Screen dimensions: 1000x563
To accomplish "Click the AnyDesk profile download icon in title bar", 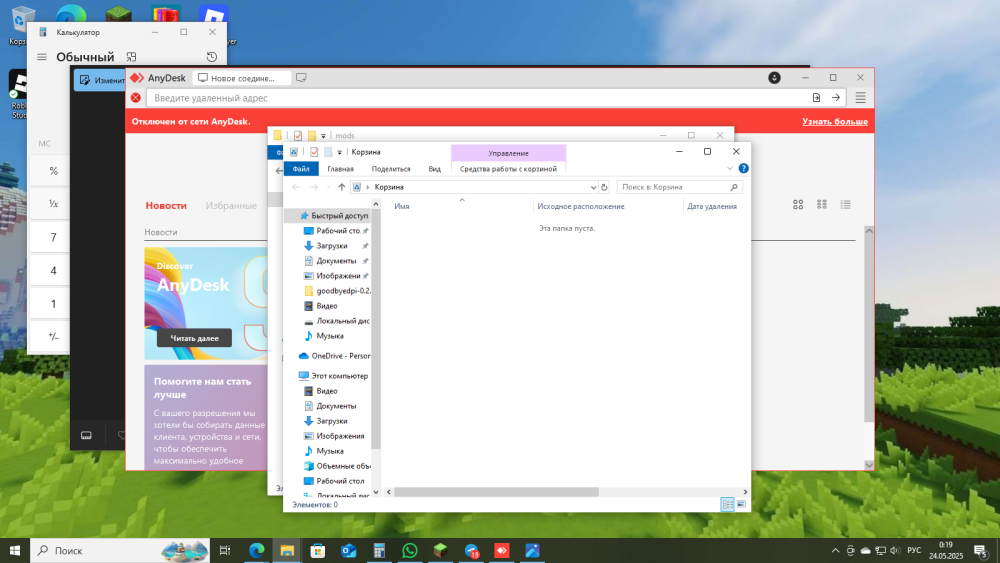I will click(774, 78).
